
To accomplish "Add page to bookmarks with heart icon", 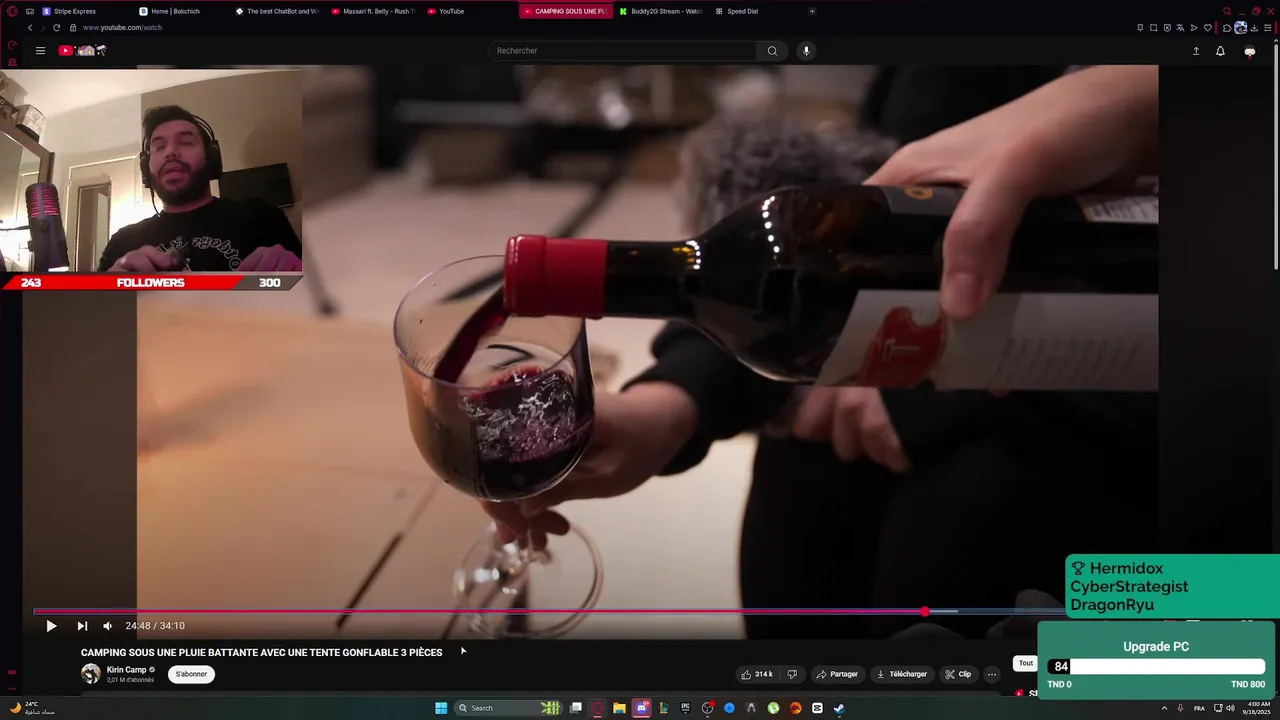I will (1207, 28).
